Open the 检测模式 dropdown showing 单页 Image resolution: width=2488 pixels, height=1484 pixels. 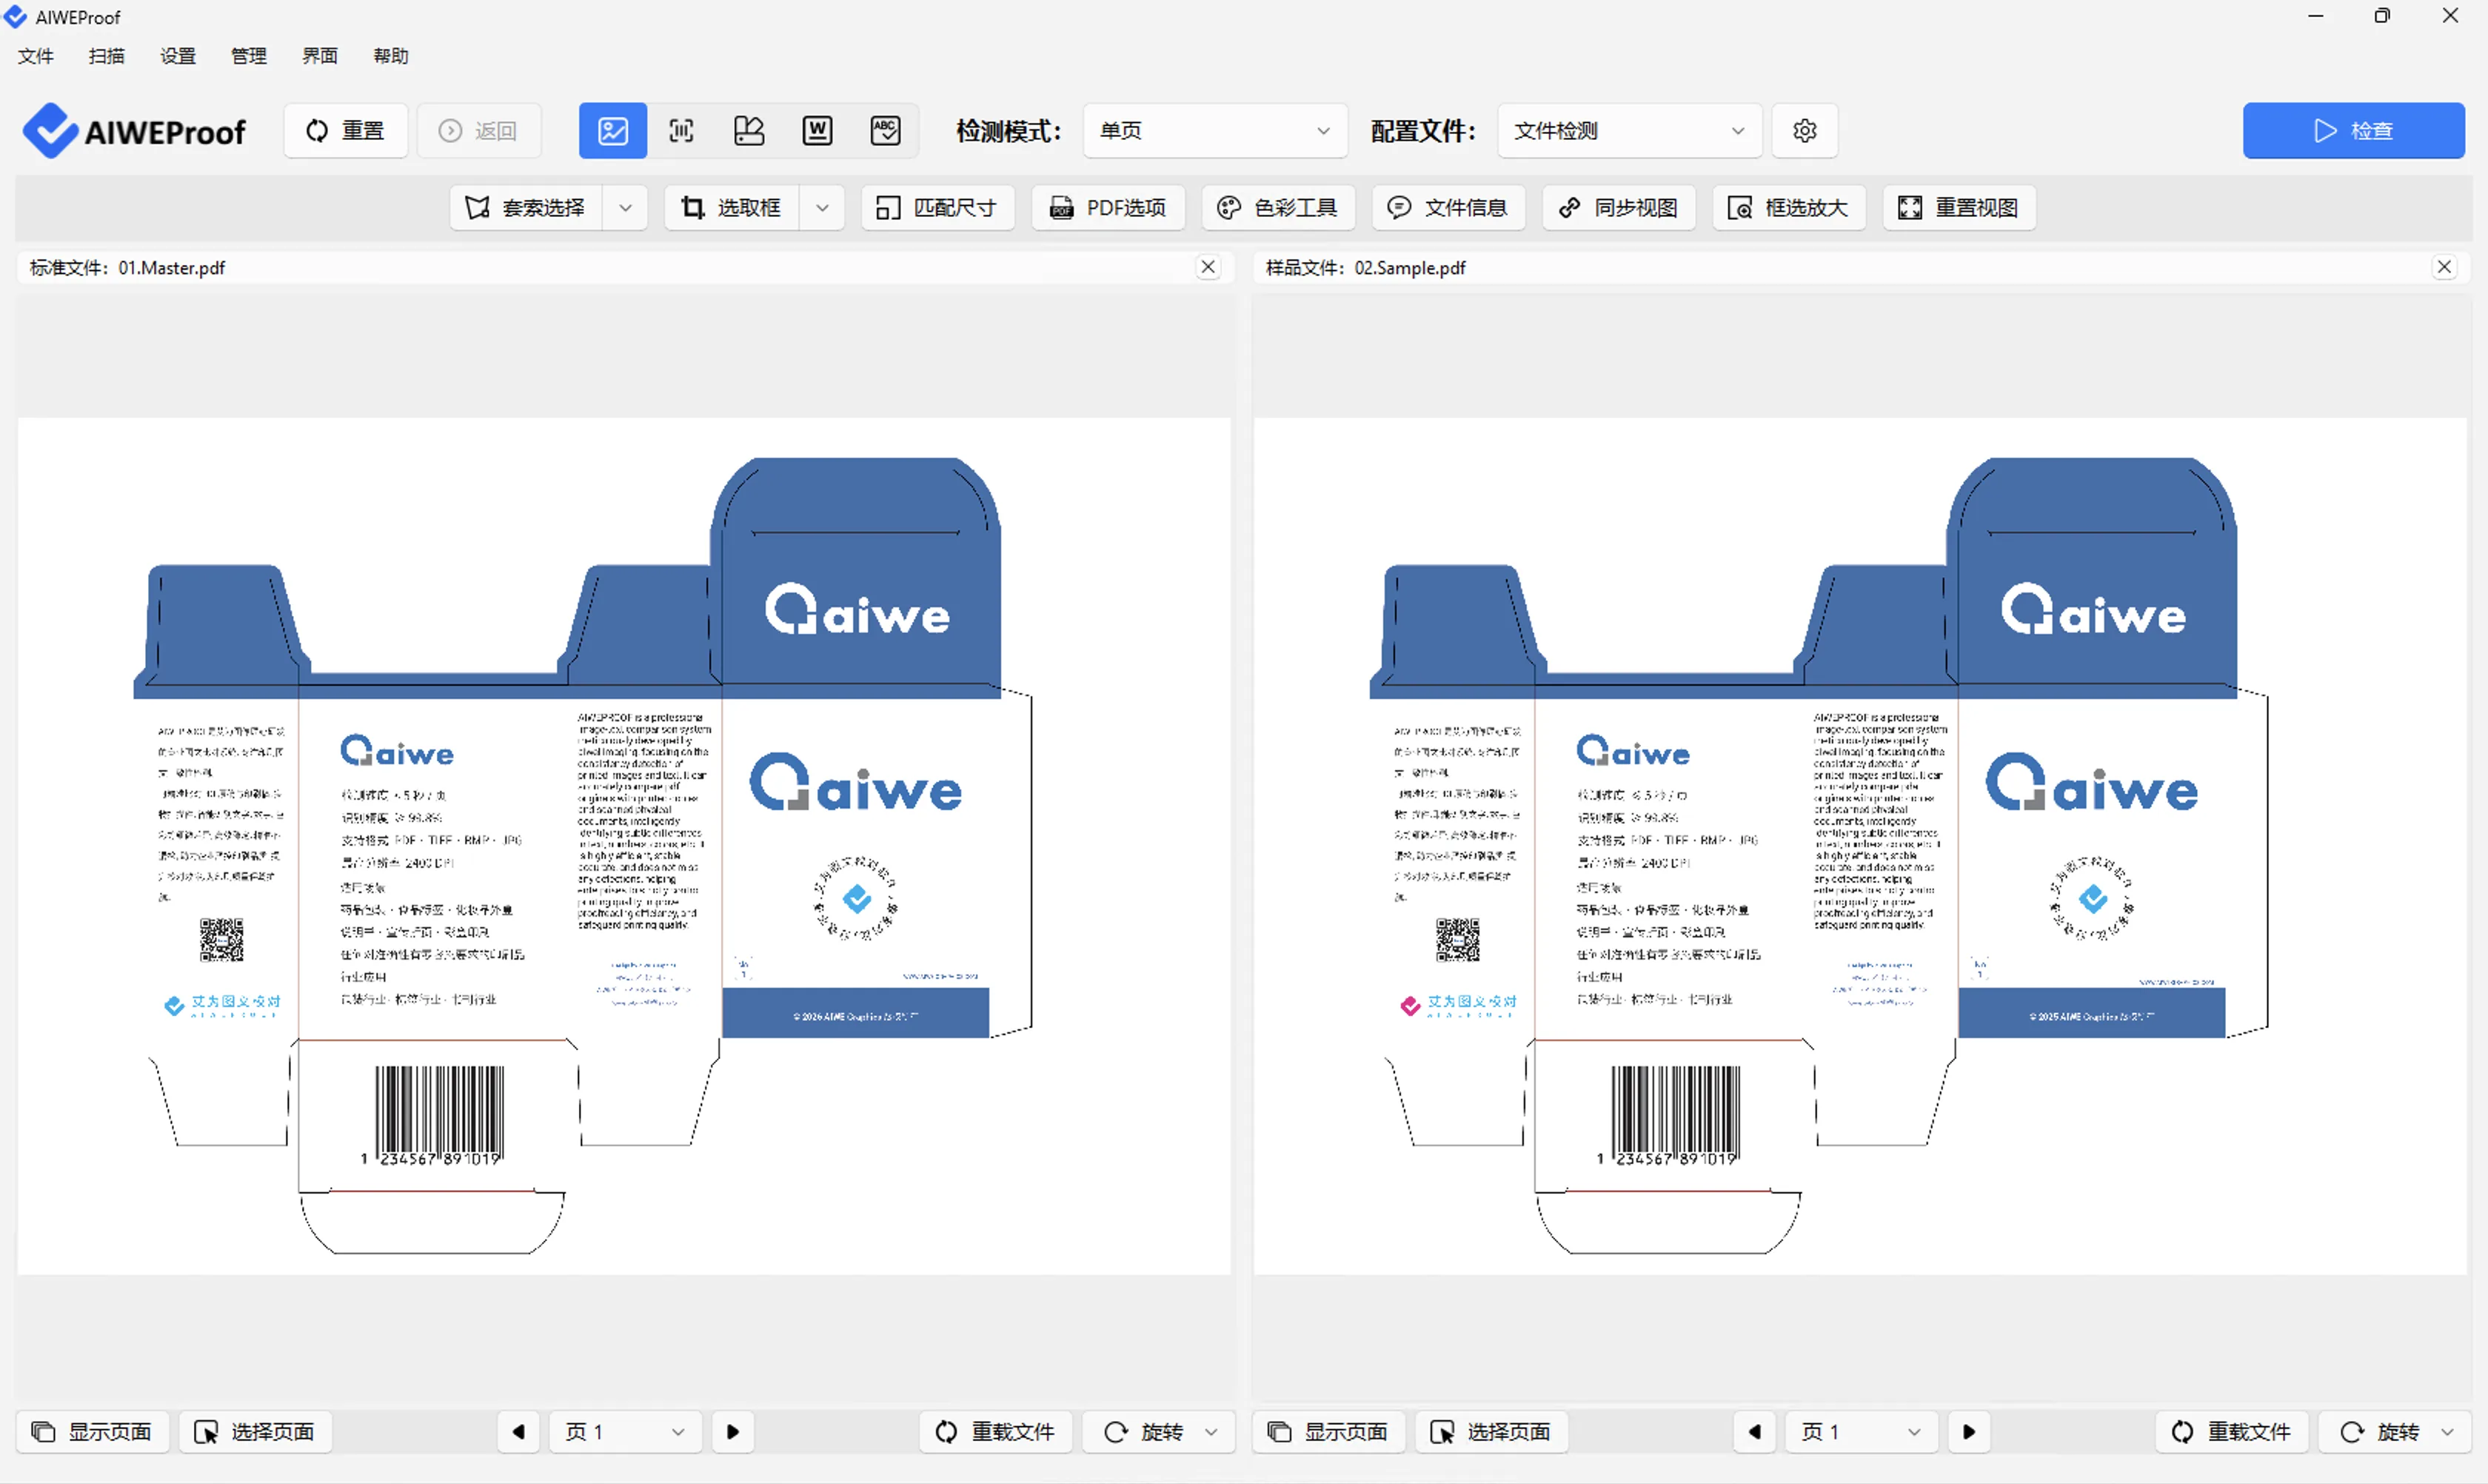(x=1215, y=131)
